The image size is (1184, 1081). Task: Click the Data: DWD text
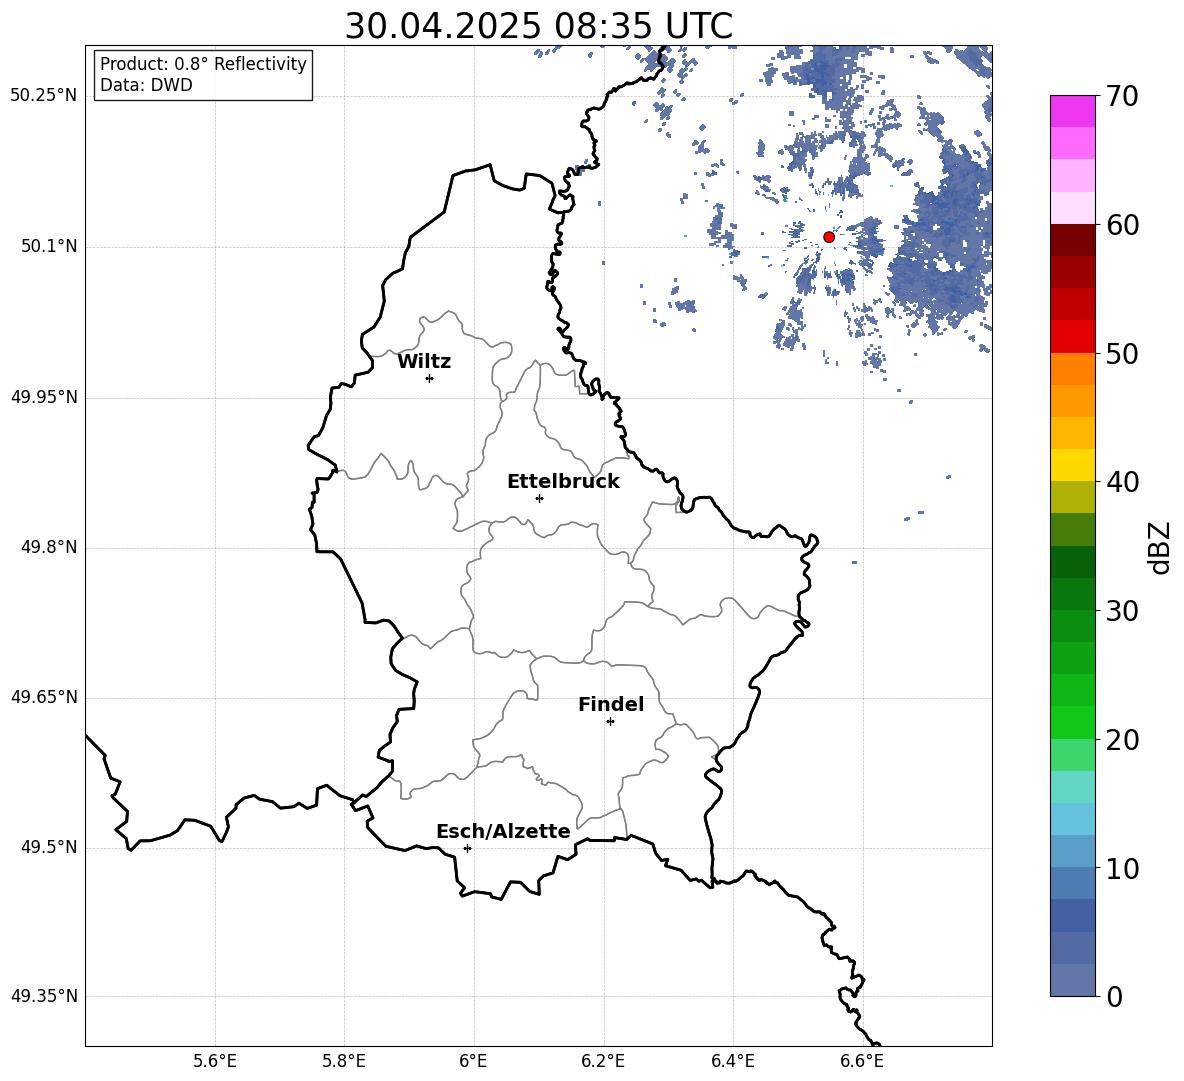pos(146,85)
